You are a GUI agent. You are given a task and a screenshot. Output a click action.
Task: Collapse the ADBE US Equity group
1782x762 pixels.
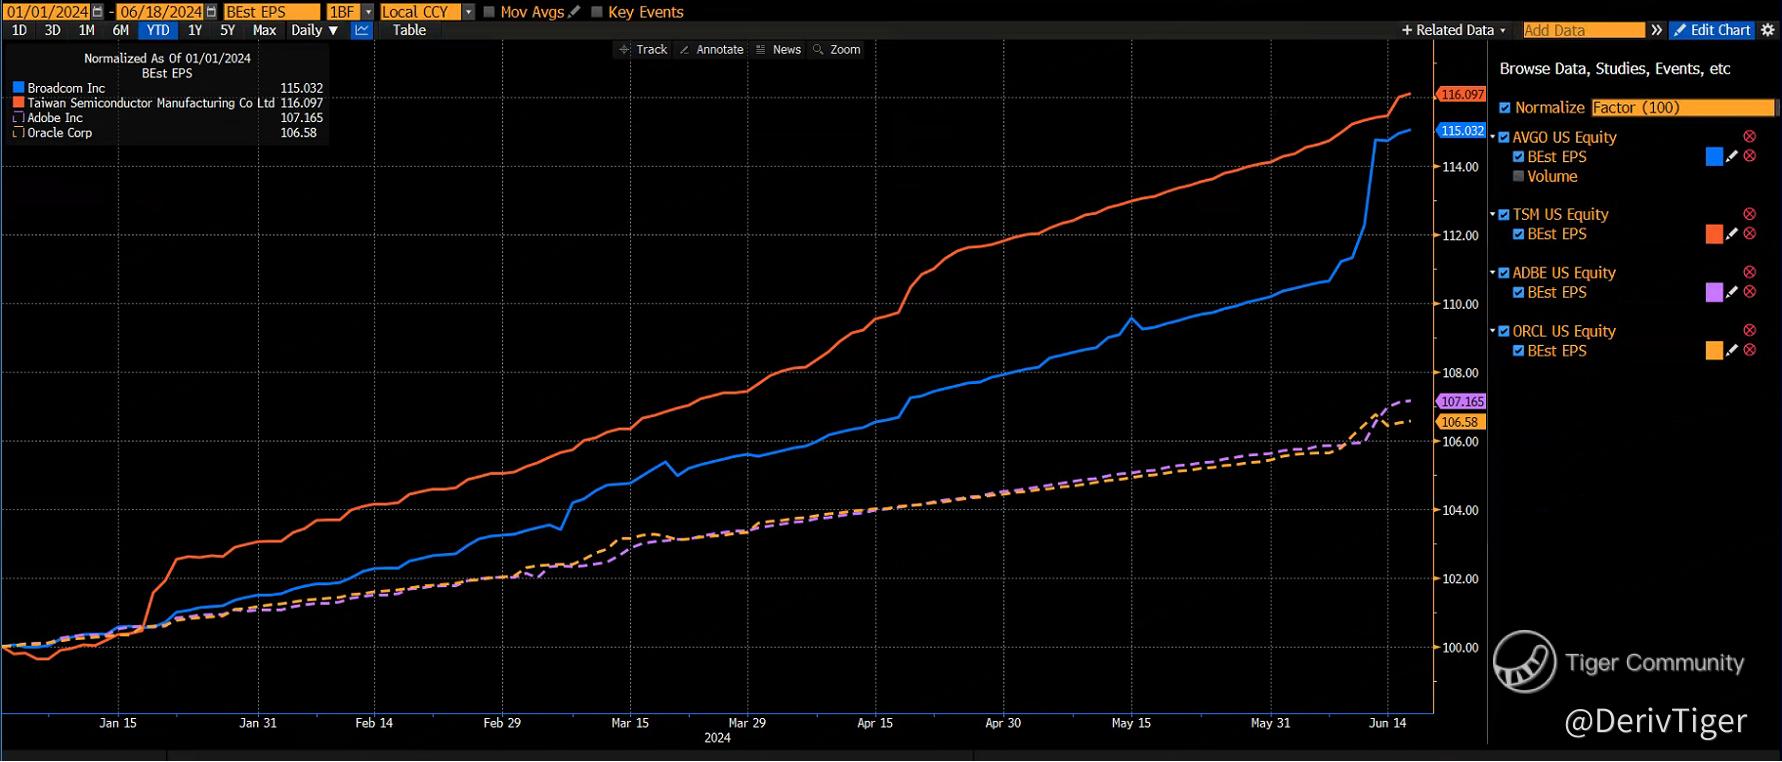click(x=1493, y=272)
